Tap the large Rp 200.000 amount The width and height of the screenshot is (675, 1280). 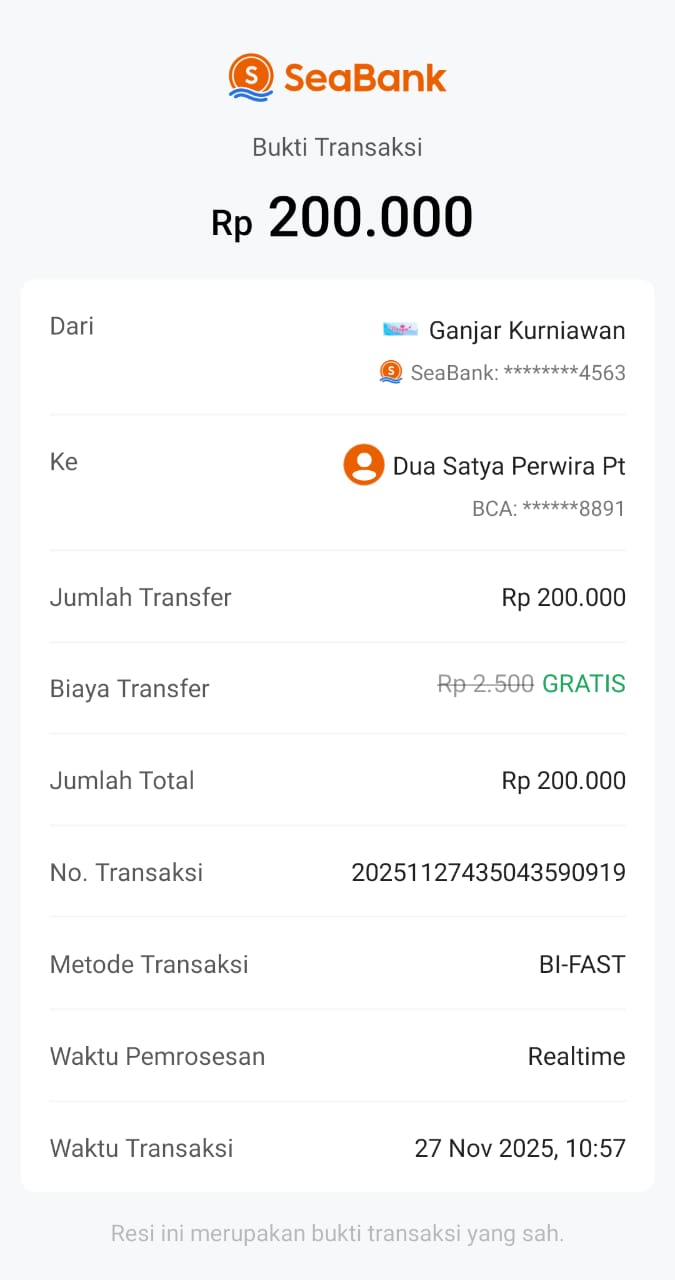point(342,218)
